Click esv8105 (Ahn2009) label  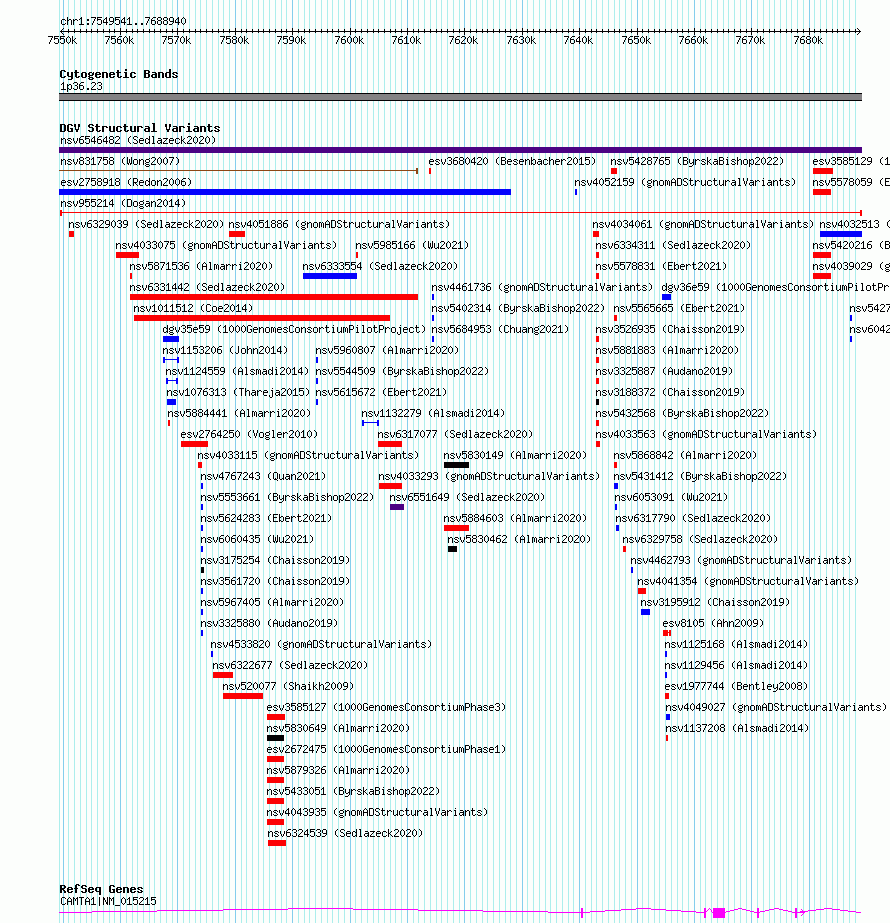713,623
